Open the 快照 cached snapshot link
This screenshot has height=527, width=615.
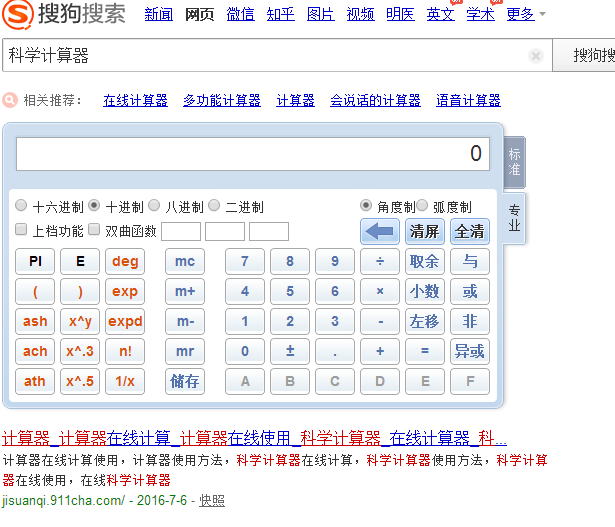211,500
